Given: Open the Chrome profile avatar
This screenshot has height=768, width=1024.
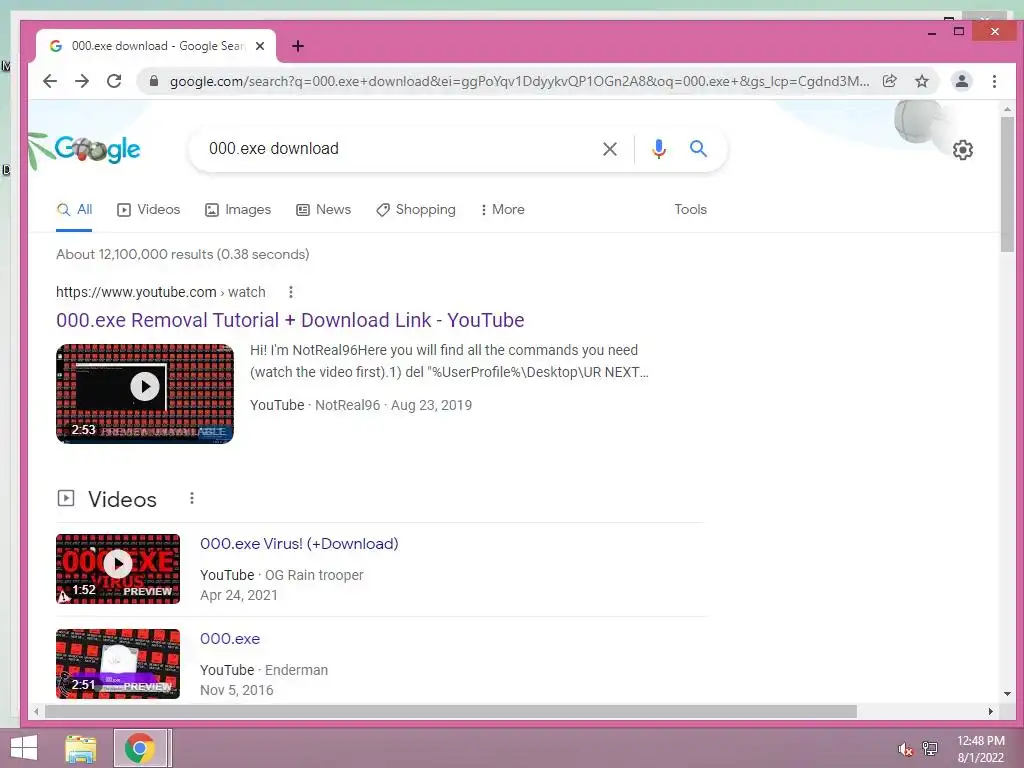Looking at the screenshot, I should (961, 81).
